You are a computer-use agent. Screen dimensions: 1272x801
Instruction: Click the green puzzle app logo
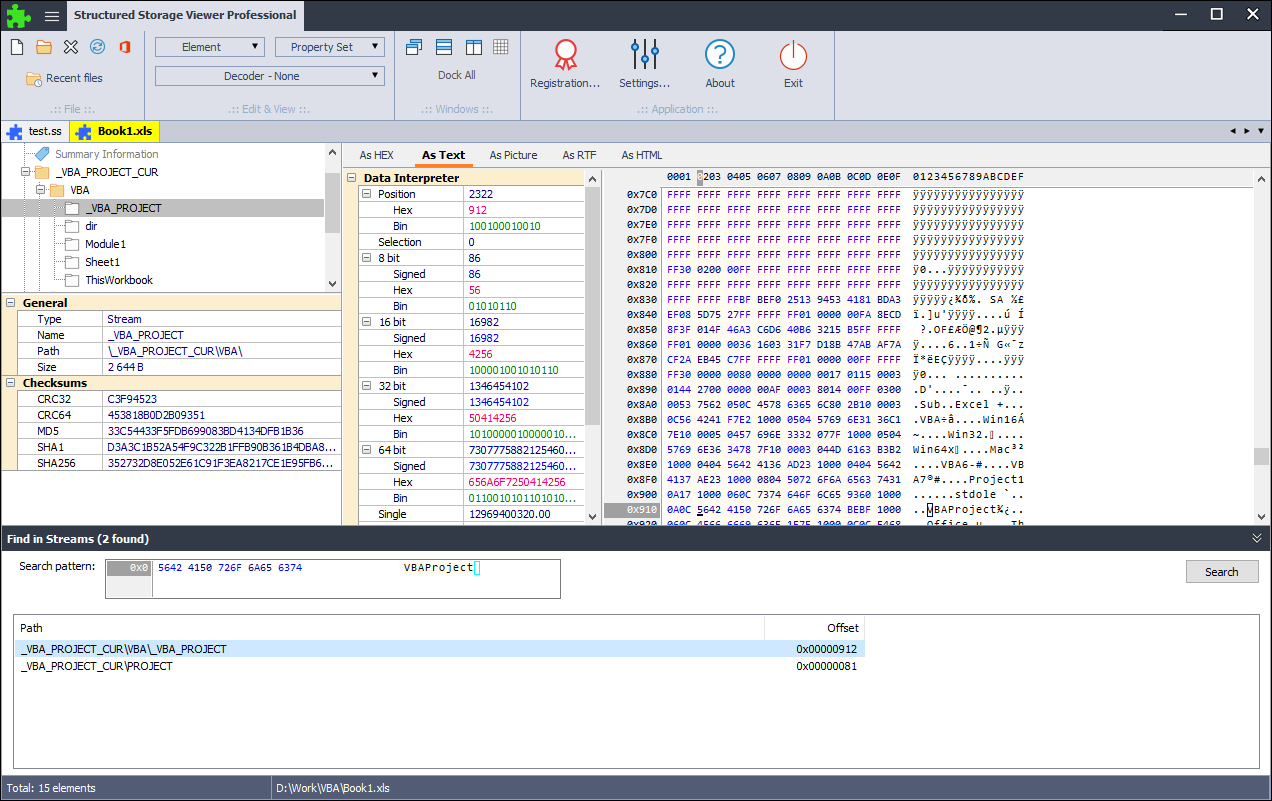tap(18, 15)
